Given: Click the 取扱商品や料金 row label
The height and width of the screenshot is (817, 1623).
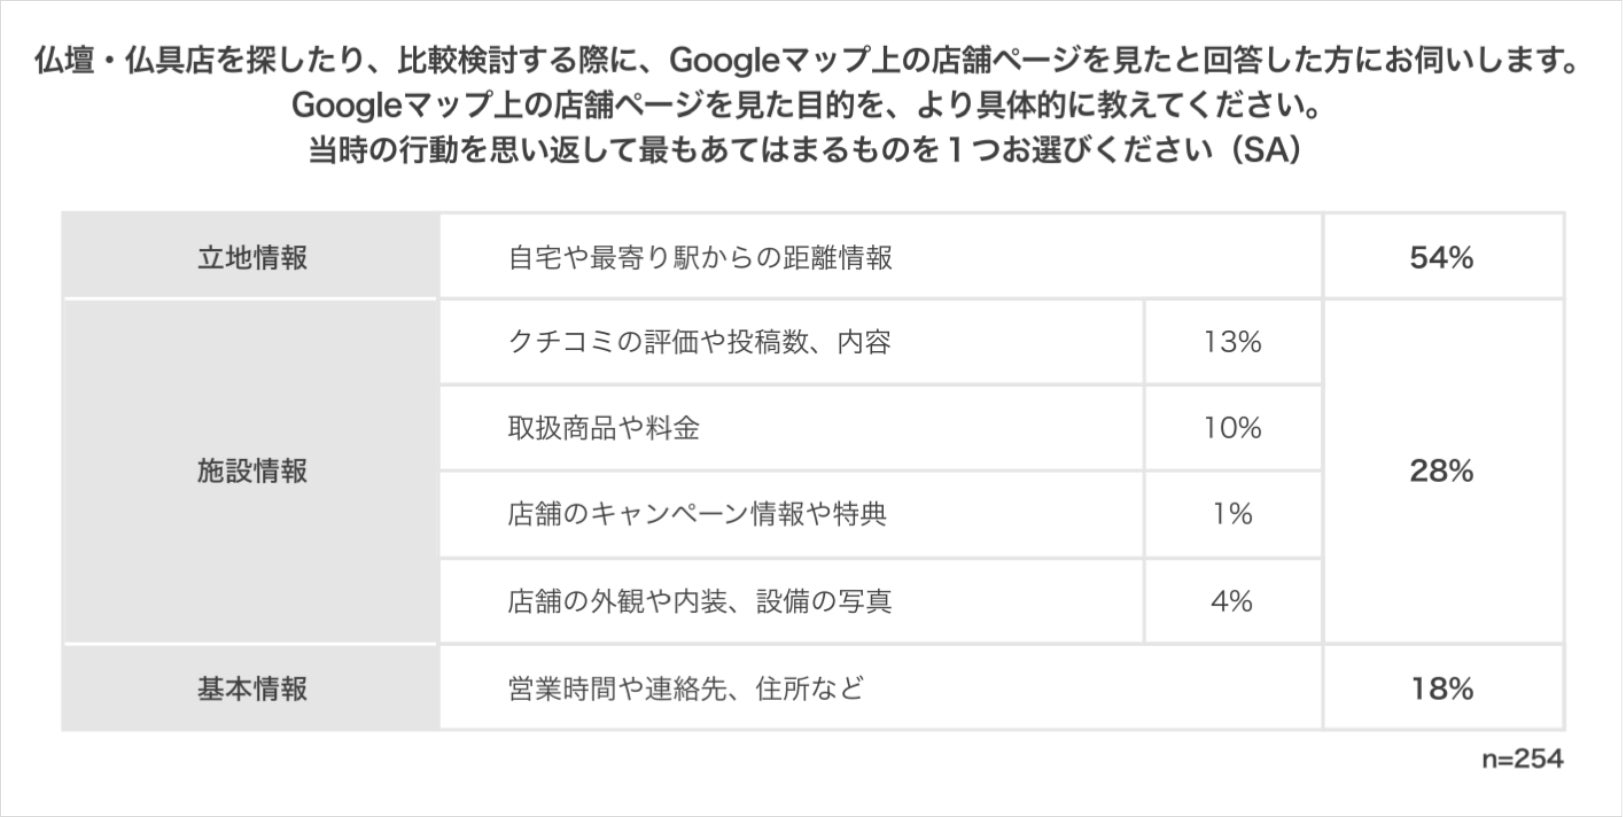Looking at the screenshot, I should pos(603,429).
